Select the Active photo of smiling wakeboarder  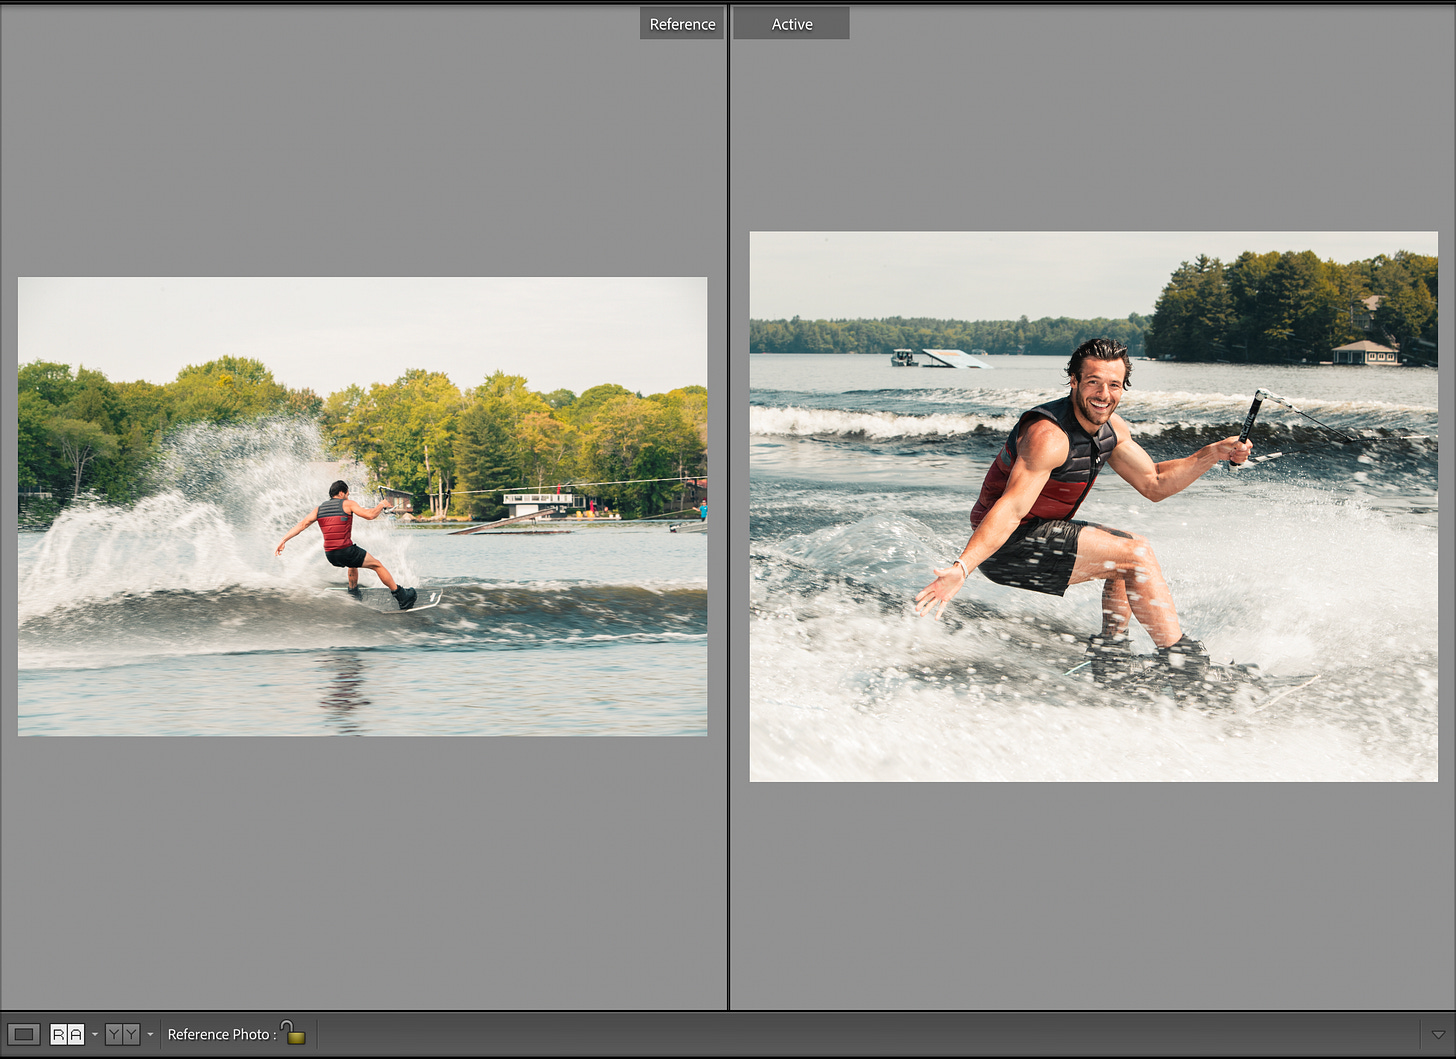(1094, 506)
